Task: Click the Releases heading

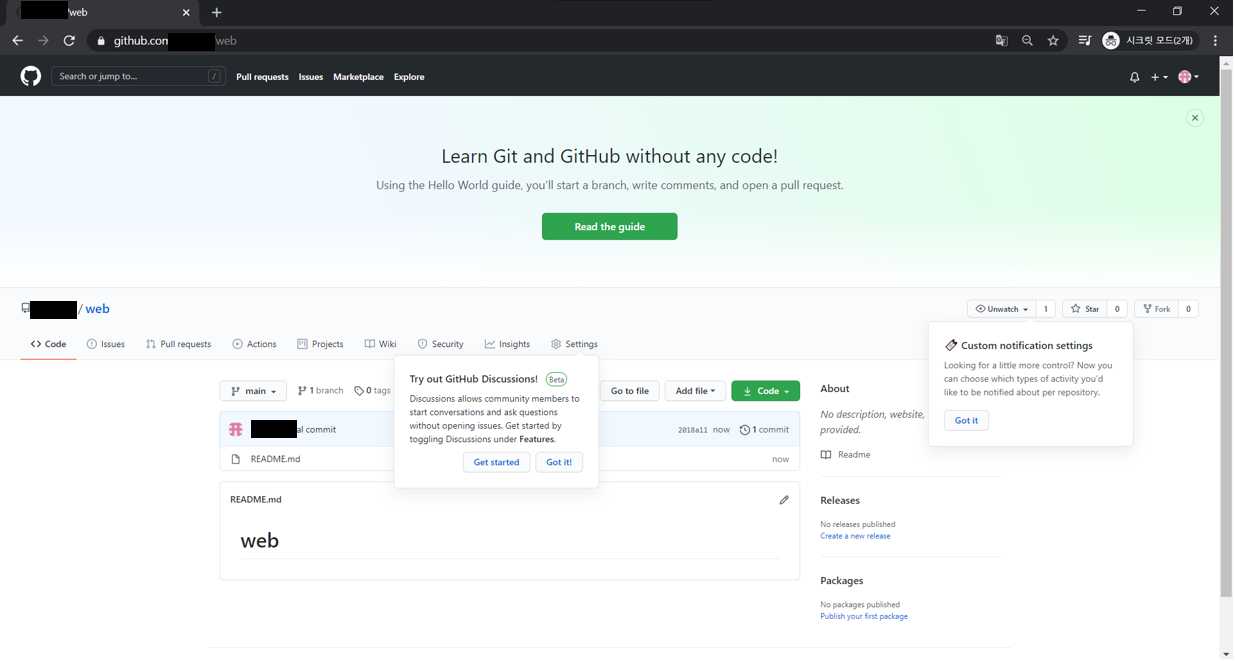Action: [x=840, y=500]
